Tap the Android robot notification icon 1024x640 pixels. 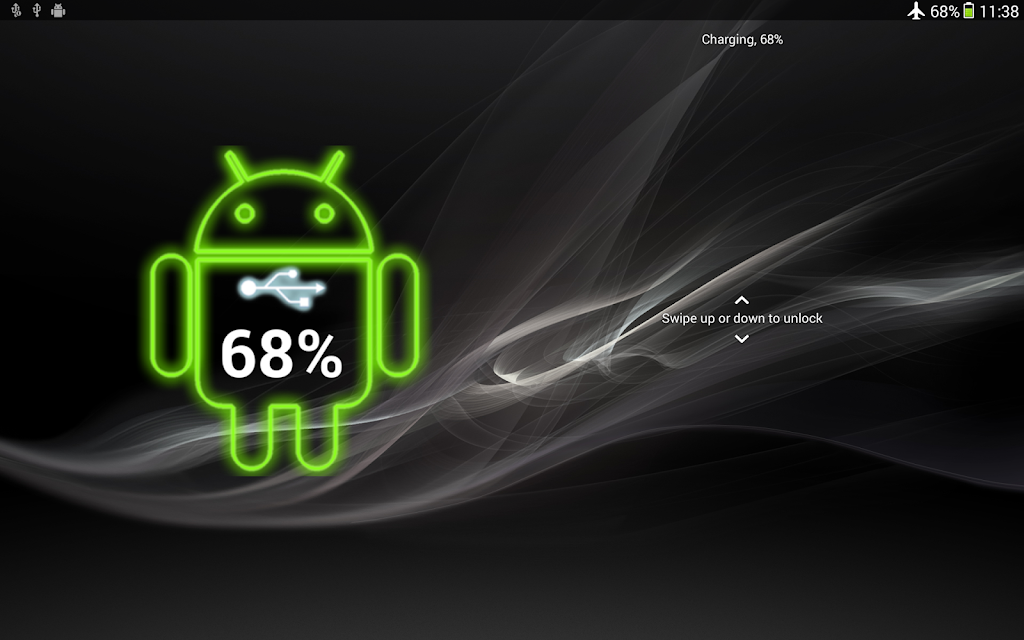coord(58,10)
